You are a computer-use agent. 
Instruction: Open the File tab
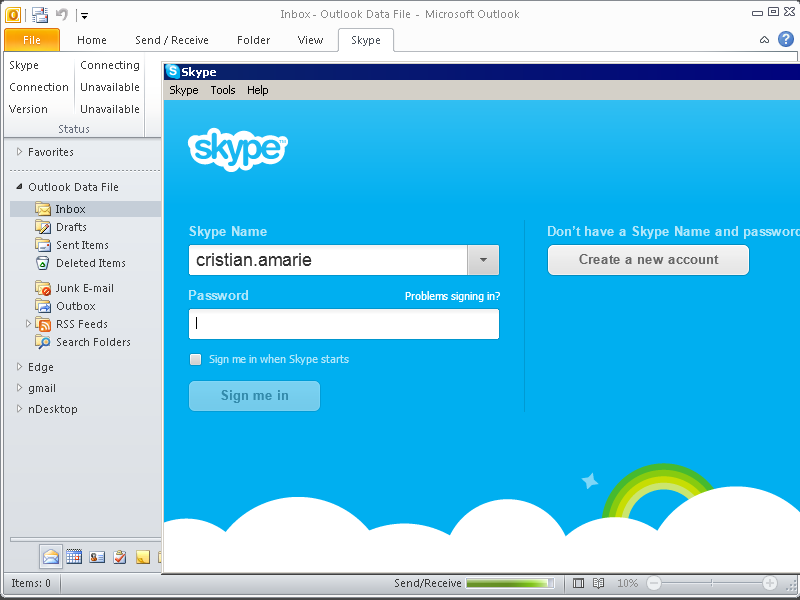pyautogui.click(x=32, y=40)
